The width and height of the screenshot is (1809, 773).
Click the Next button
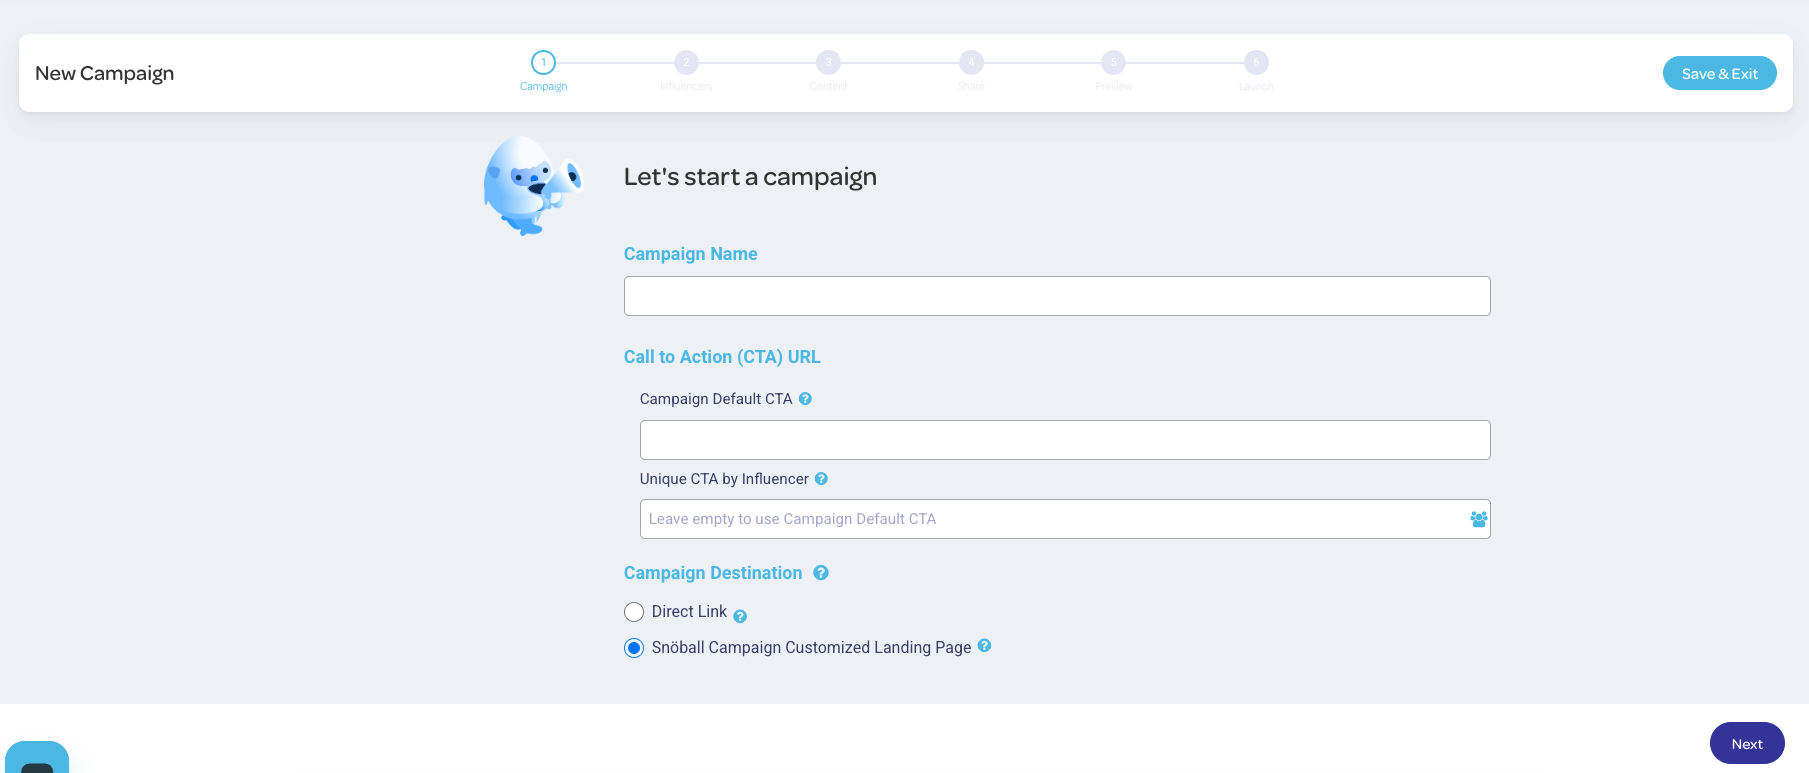(1746, 743)
